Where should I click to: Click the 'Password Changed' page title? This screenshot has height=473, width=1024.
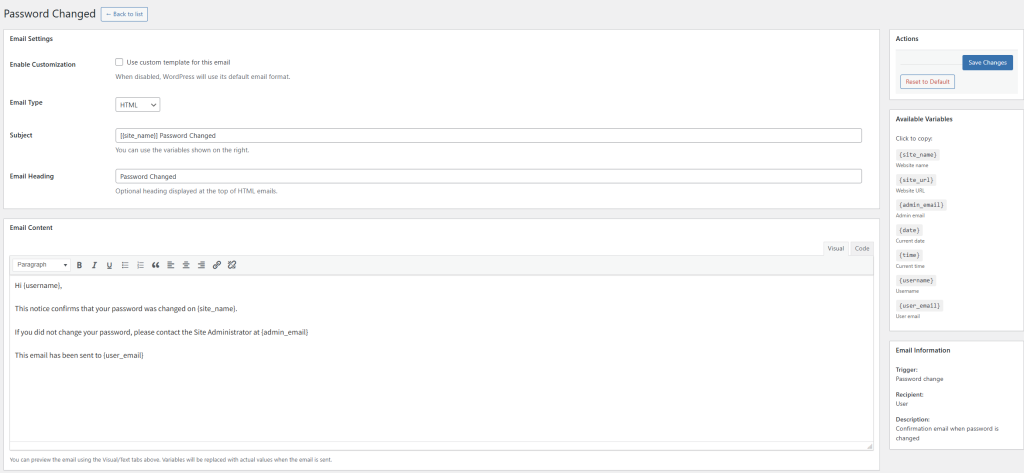tap(50, 14)
